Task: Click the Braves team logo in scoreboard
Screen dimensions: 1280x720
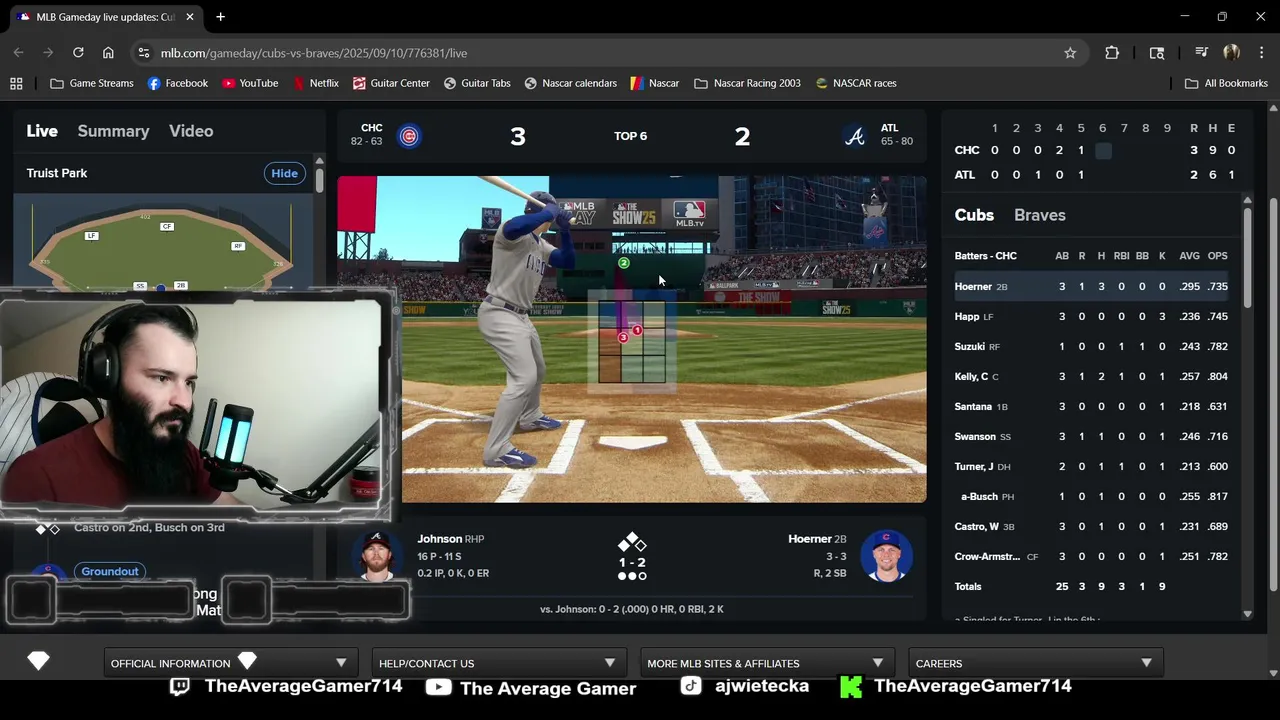Action: 855,136
